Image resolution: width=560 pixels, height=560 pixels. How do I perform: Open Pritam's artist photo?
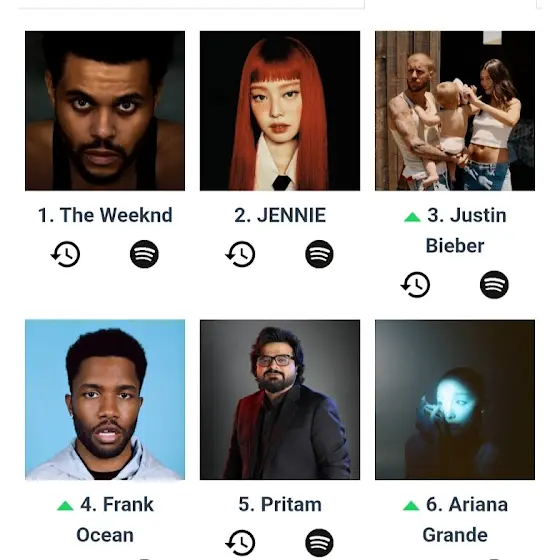click(280, 400)
